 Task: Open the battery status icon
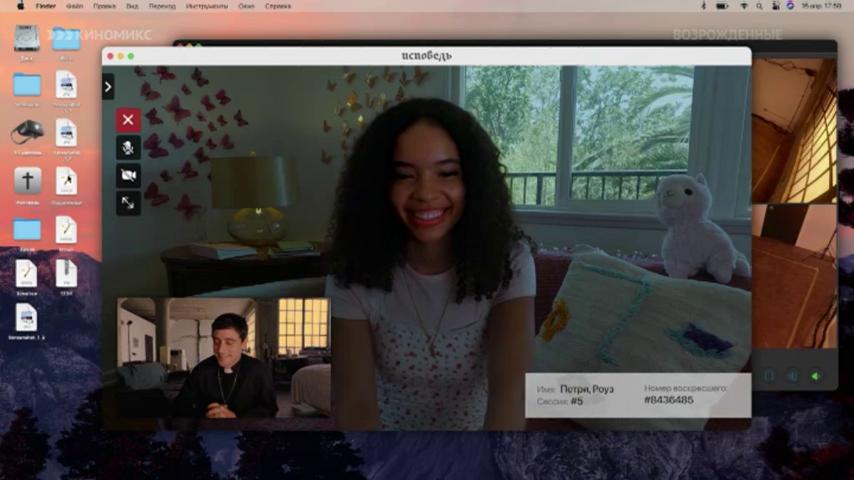tap(722, 6)
